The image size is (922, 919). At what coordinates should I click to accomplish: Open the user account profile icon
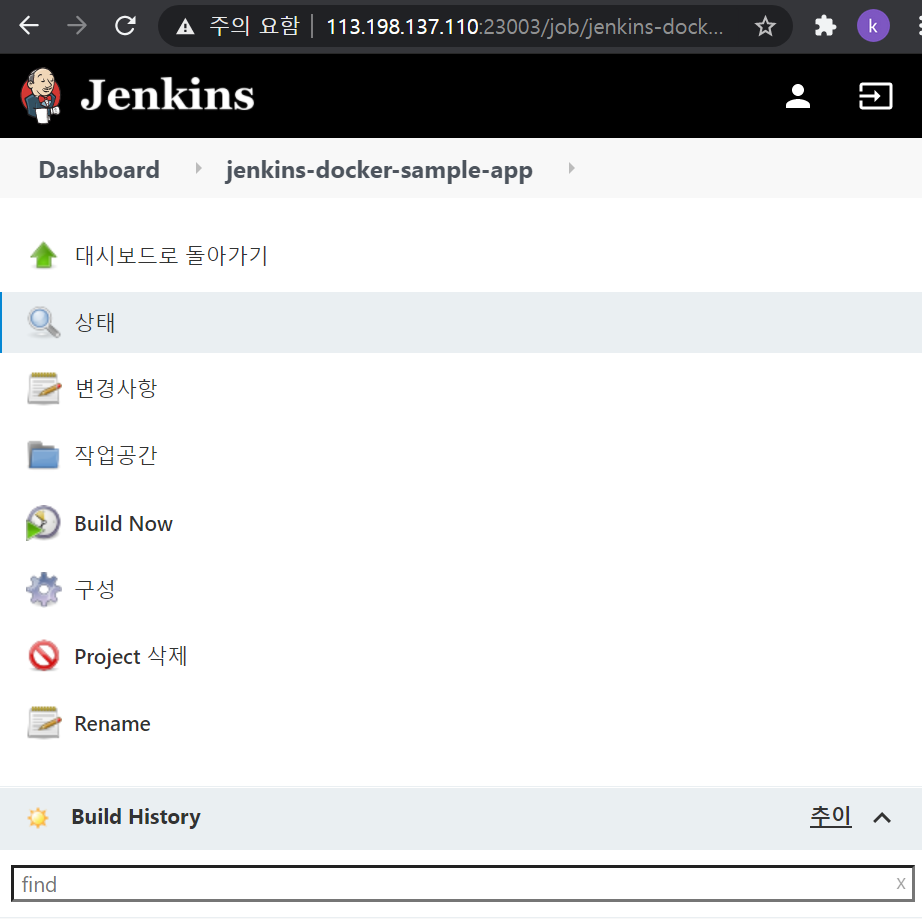click(797, 96)
